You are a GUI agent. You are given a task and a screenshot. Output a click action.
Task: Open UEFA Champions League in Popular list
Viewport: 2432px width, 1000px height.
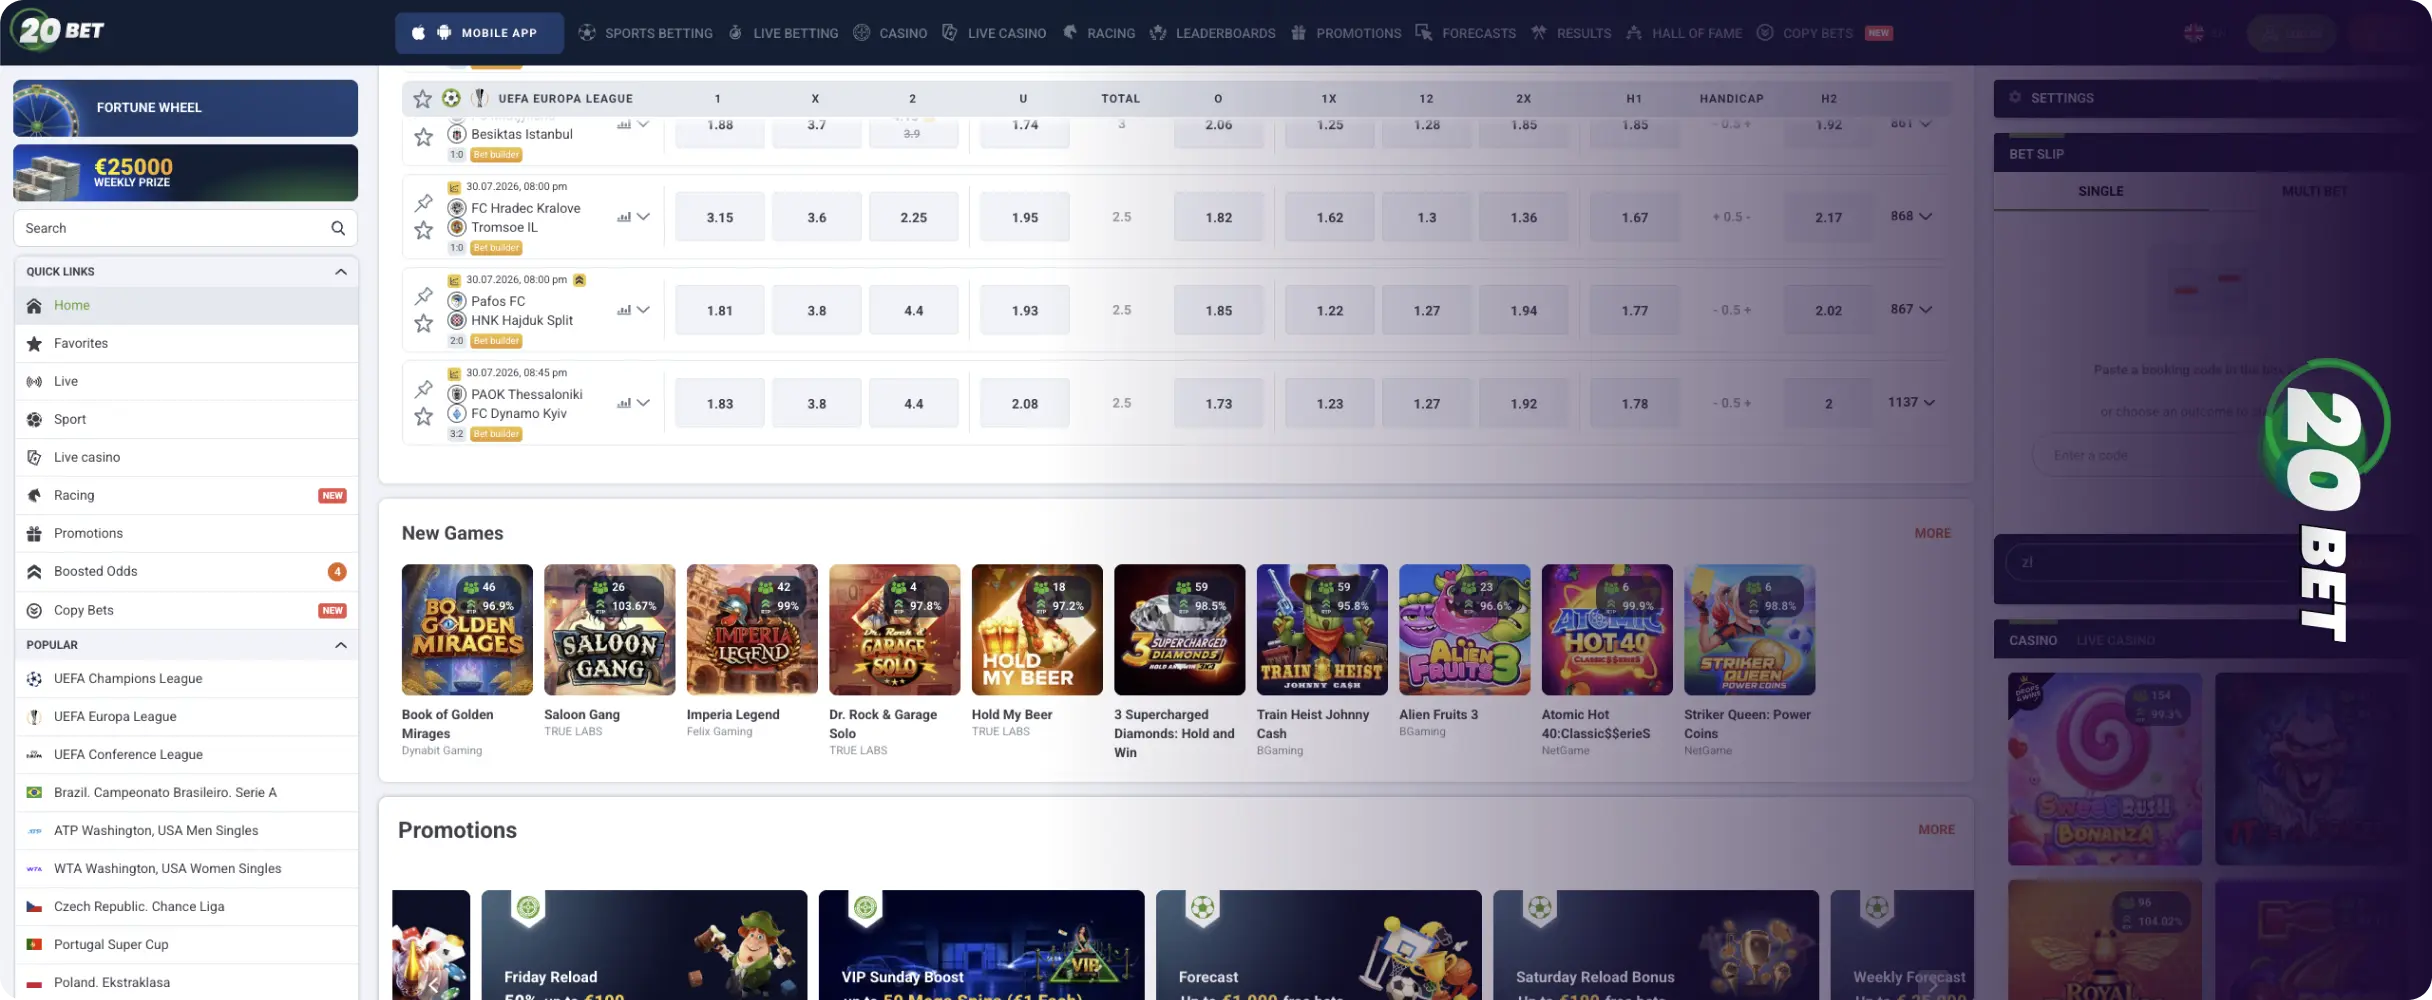pos(186,678)
